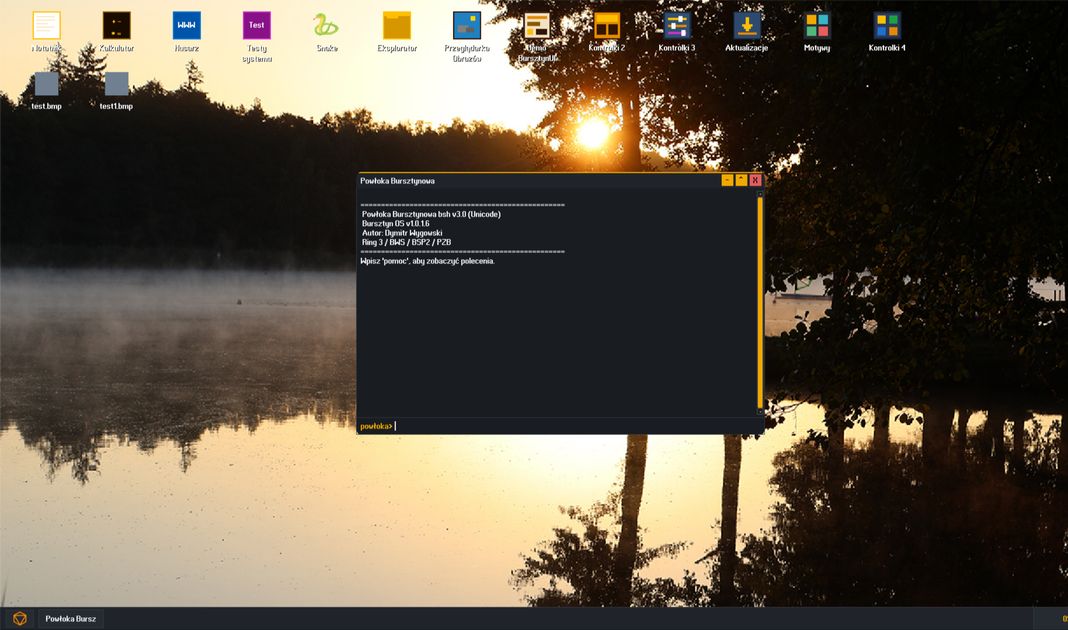This screenshot has height=630, width=1068.
Task: Click the 'Powłoka Bursztynowa bsh v3.0 (Unicode)' line
Action: point(431,215)
